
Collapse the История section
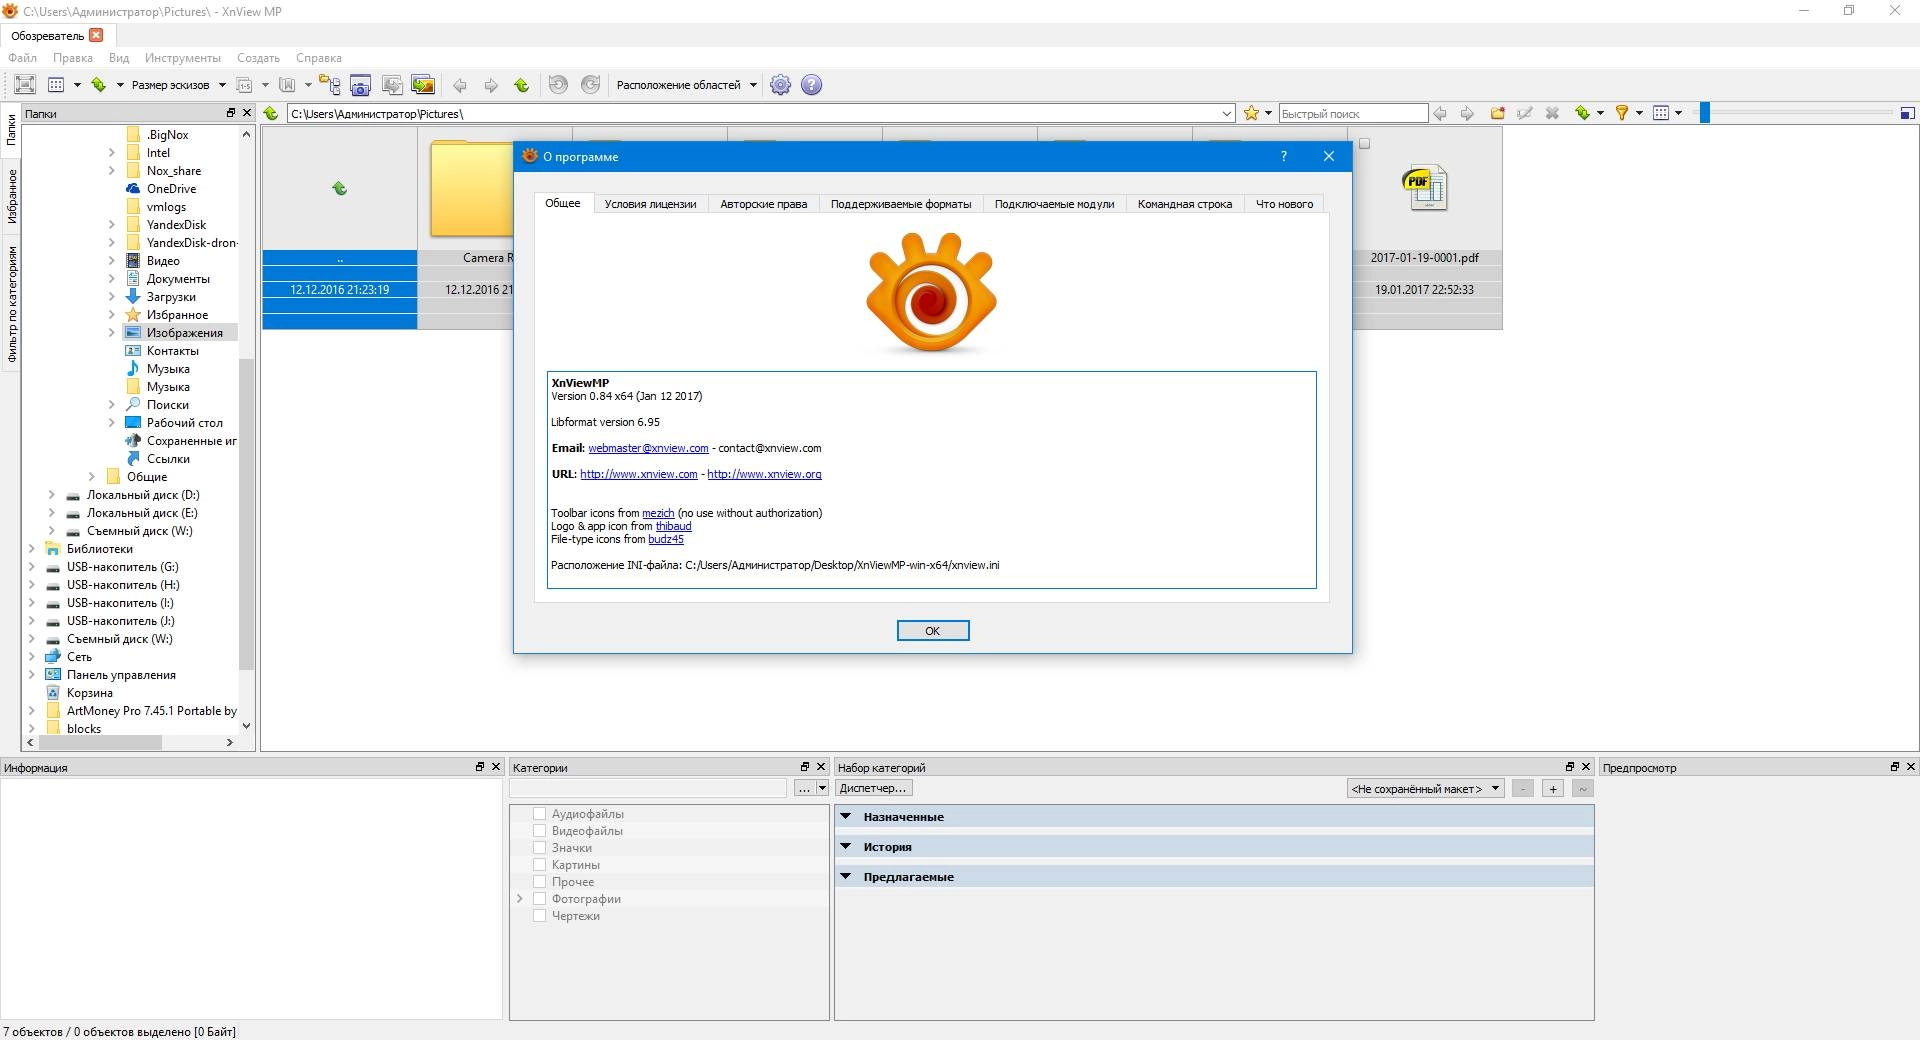[x=846, y=847]
